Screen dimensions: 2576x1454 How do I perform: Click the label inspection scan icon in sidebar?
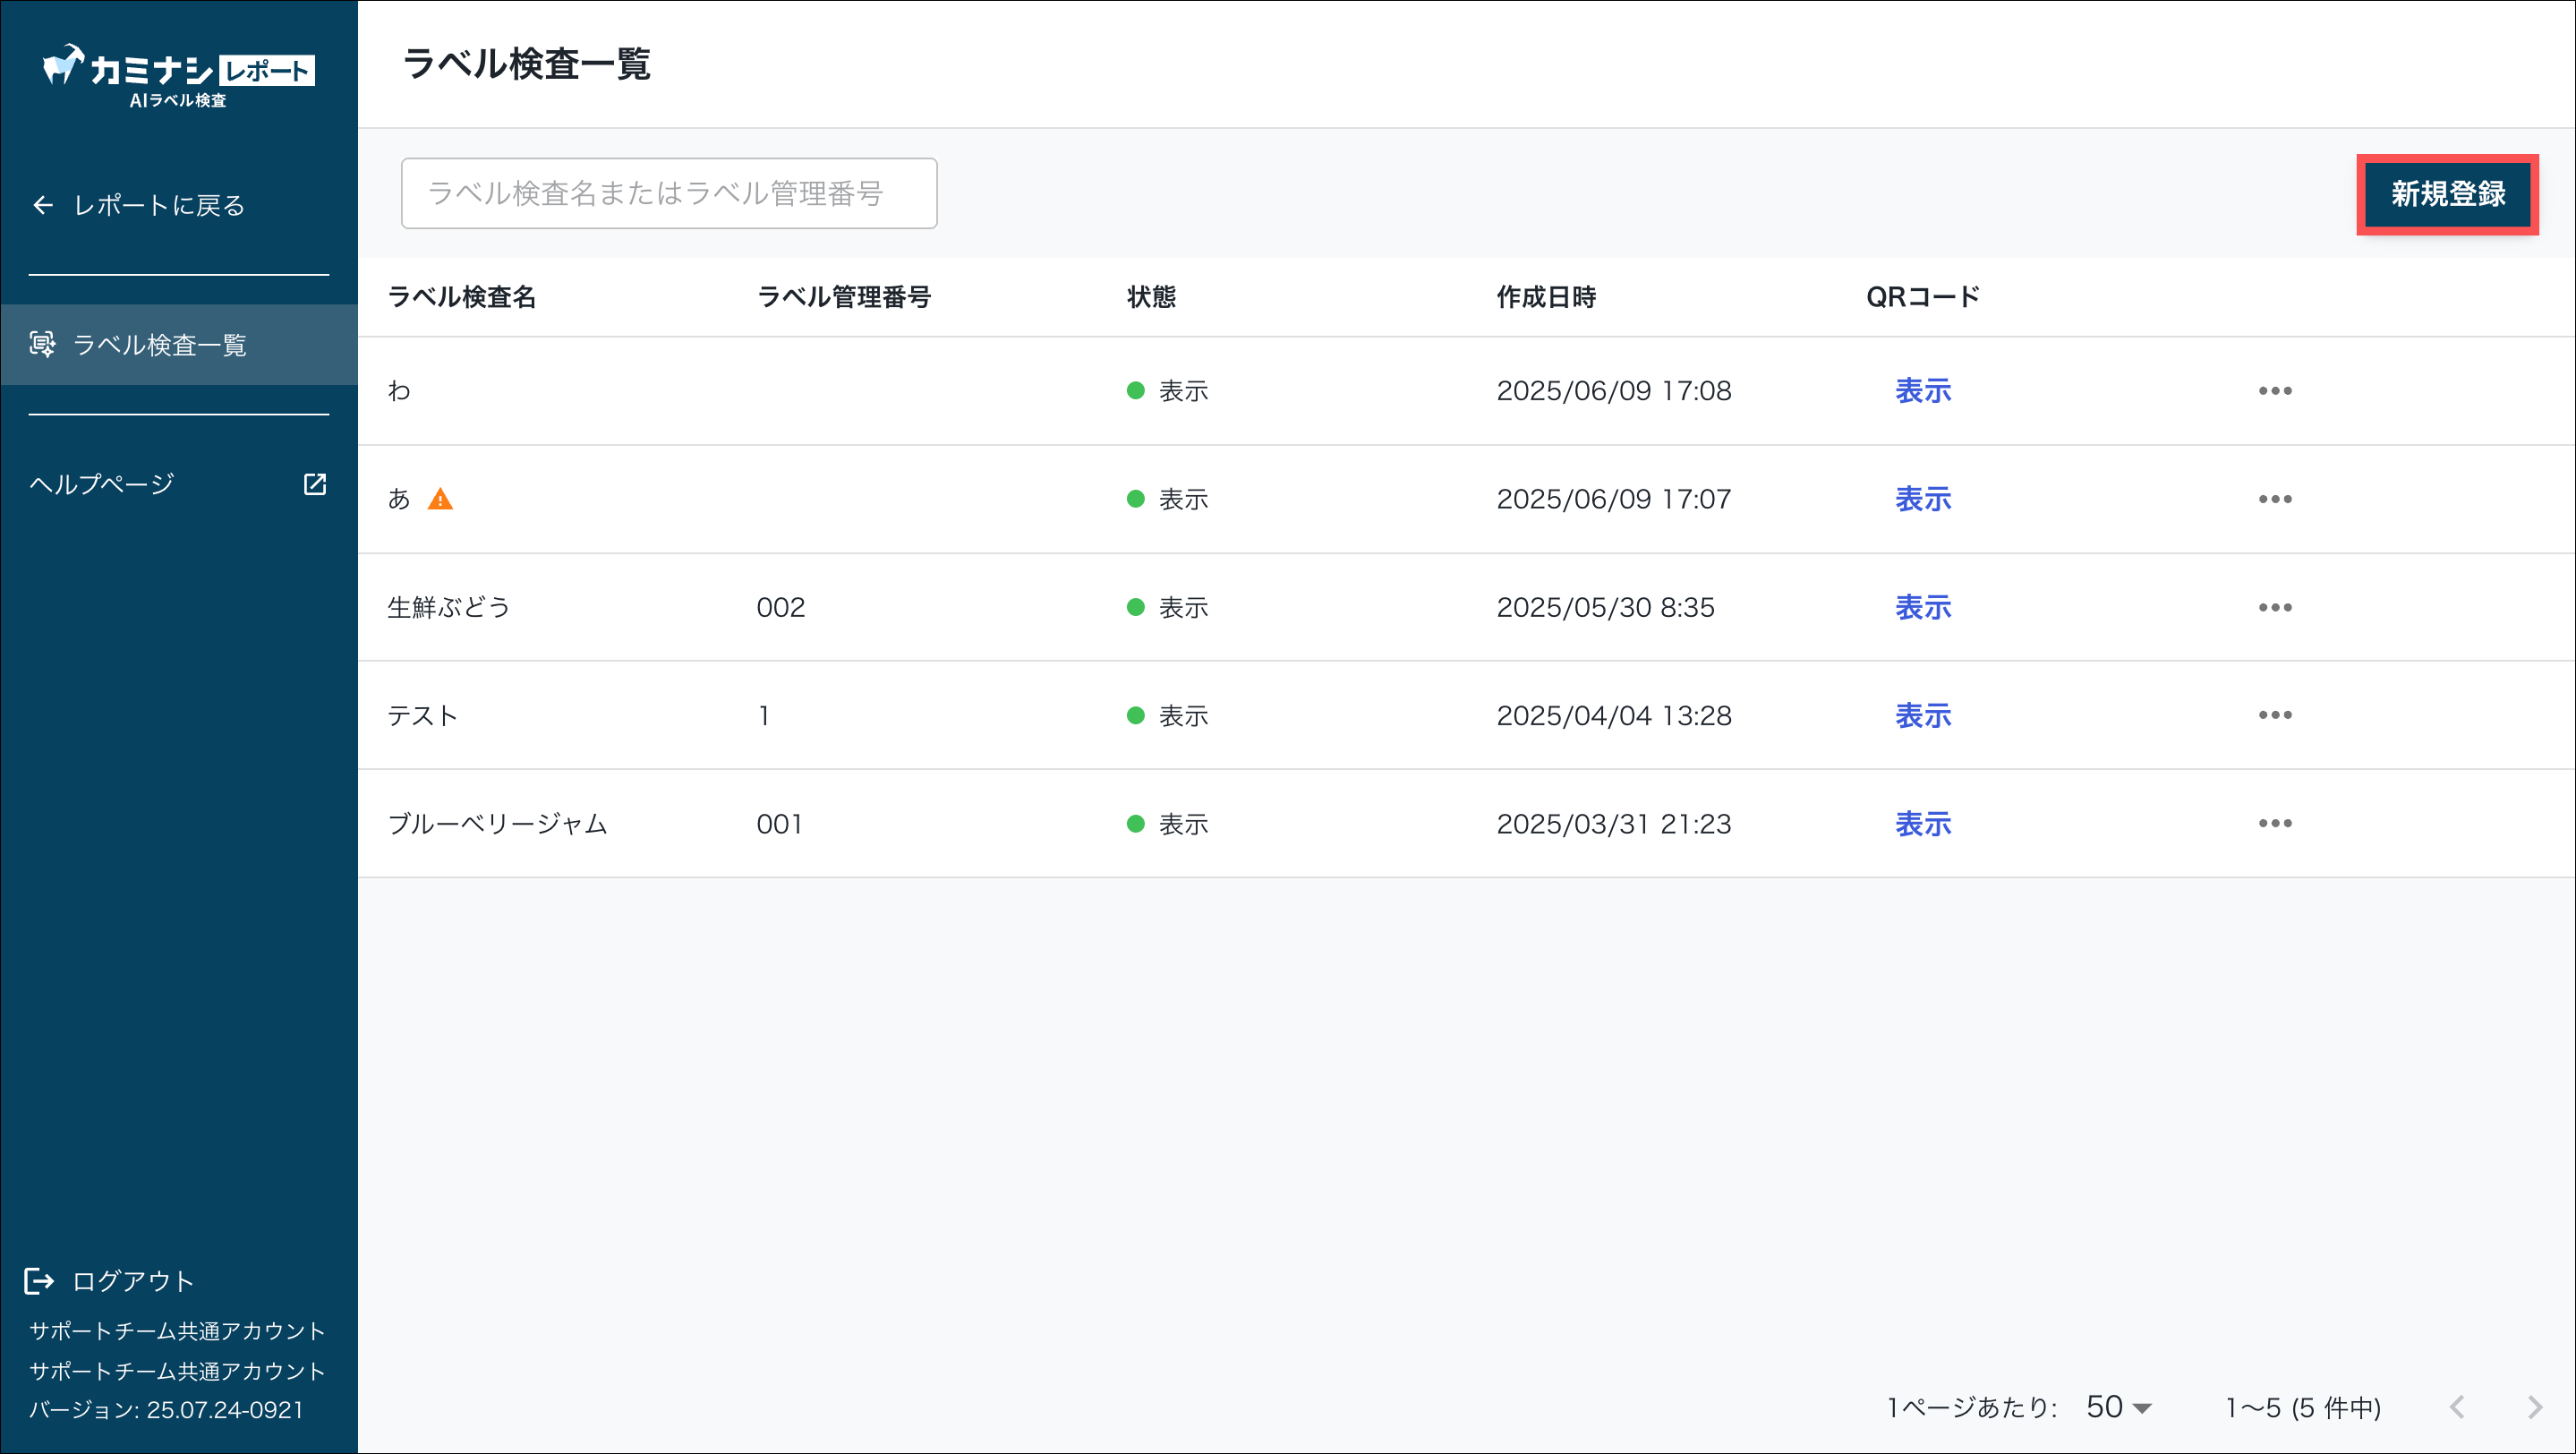coord(42,344)
